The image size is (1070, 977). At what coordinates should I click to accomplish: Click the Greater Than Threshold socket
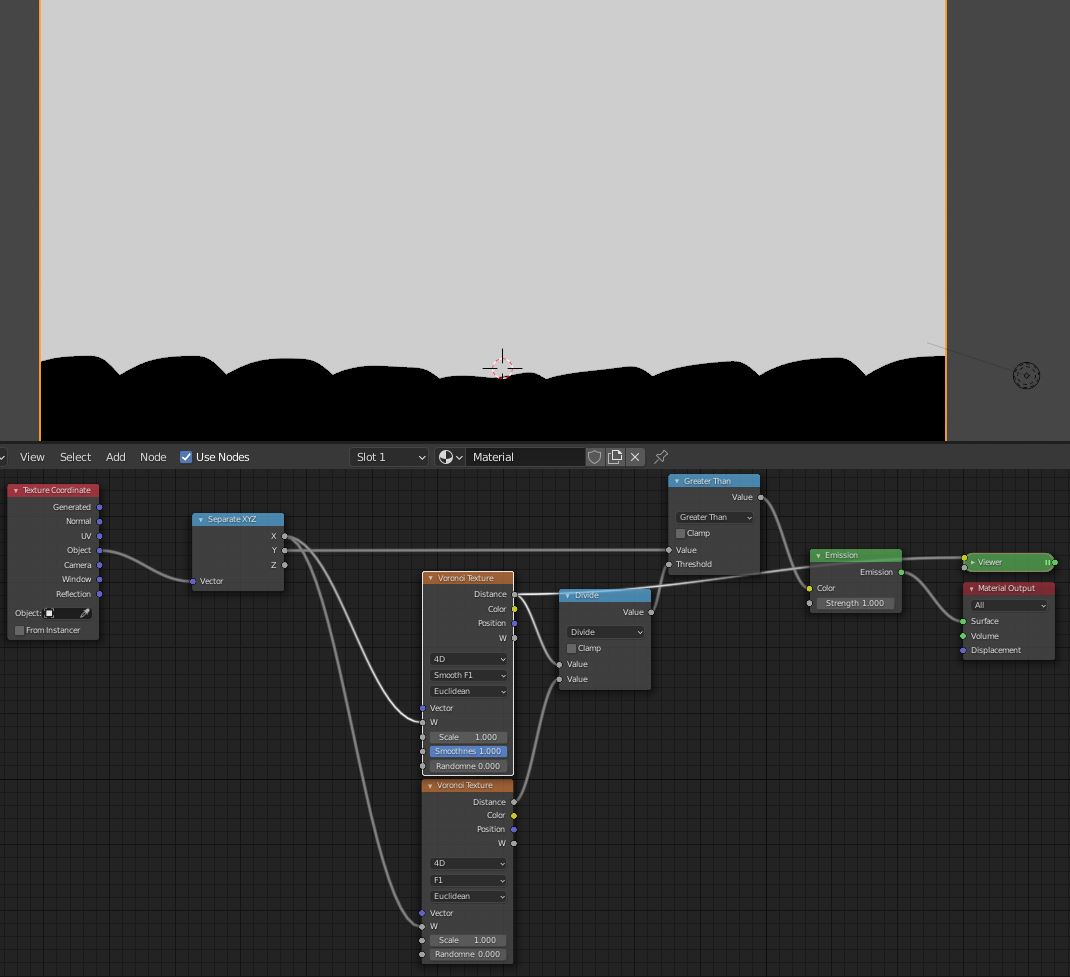(669, 564)
